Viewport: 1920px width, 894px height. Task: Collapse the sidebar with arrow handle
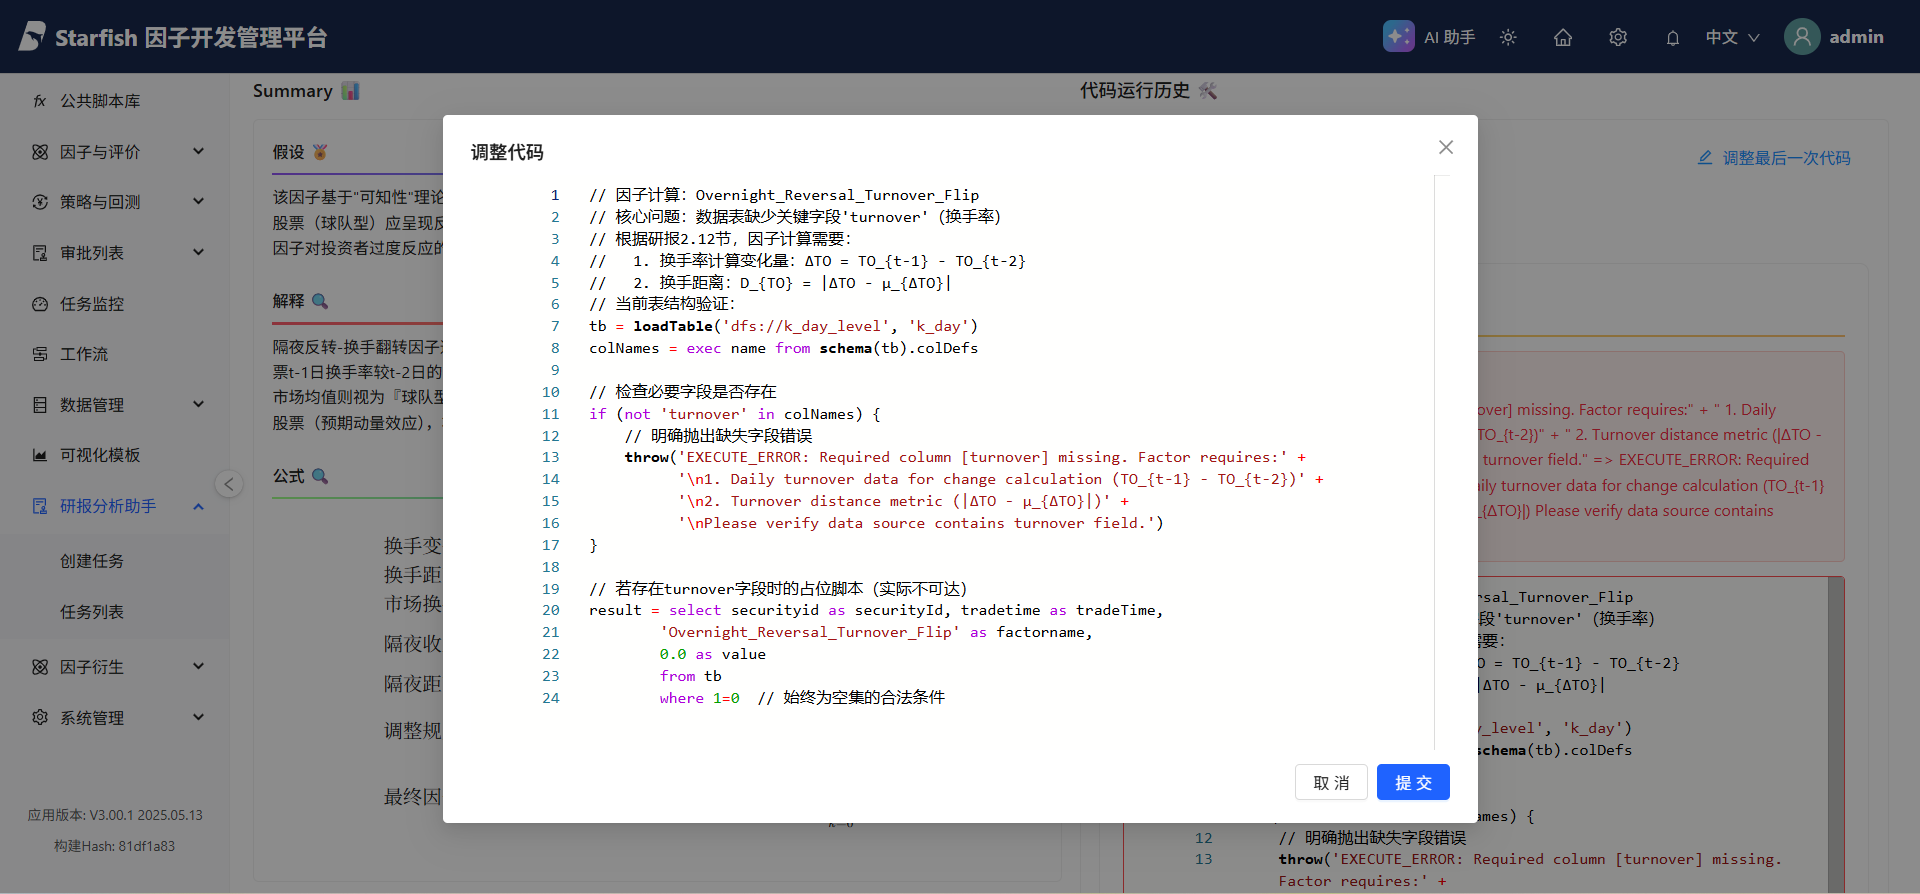pyautogui.click(x=229, y=484)
